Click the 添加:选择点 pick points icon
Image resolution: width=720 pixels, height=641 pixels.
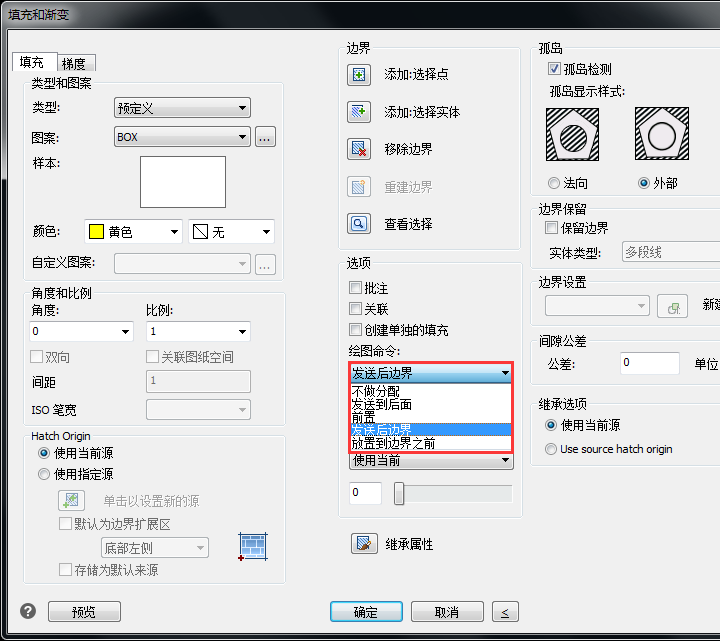click(359, 74)
